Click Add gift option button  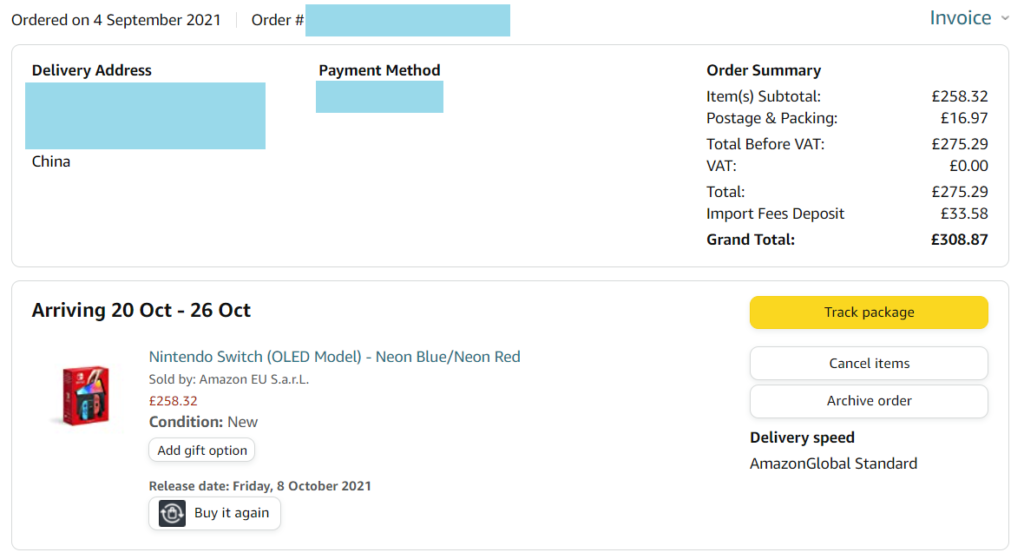(202, 450)
